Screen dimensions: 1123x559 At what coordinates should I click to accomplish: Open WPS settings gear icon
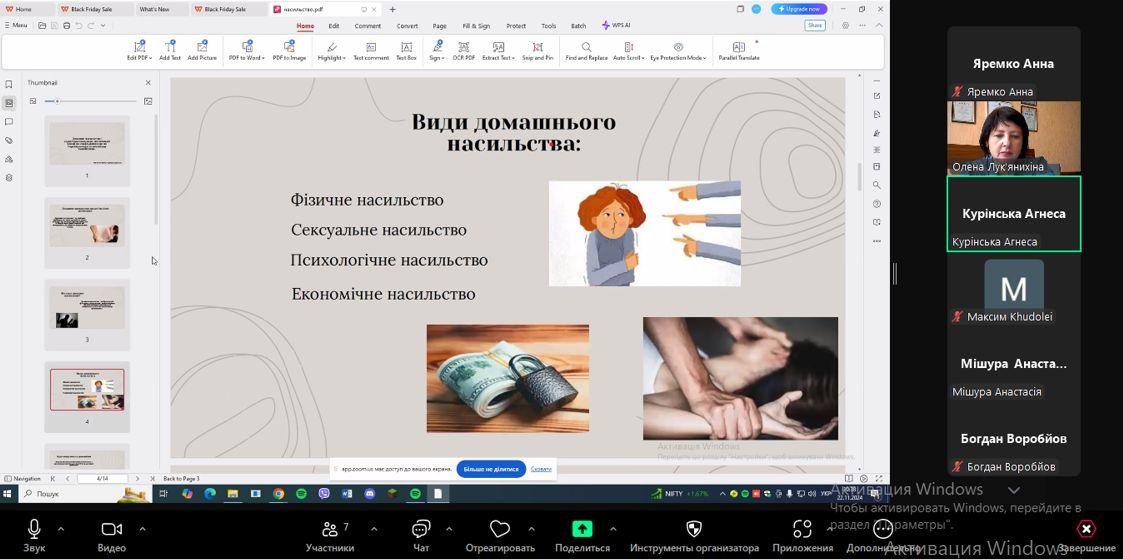click(x=846, y=25)
